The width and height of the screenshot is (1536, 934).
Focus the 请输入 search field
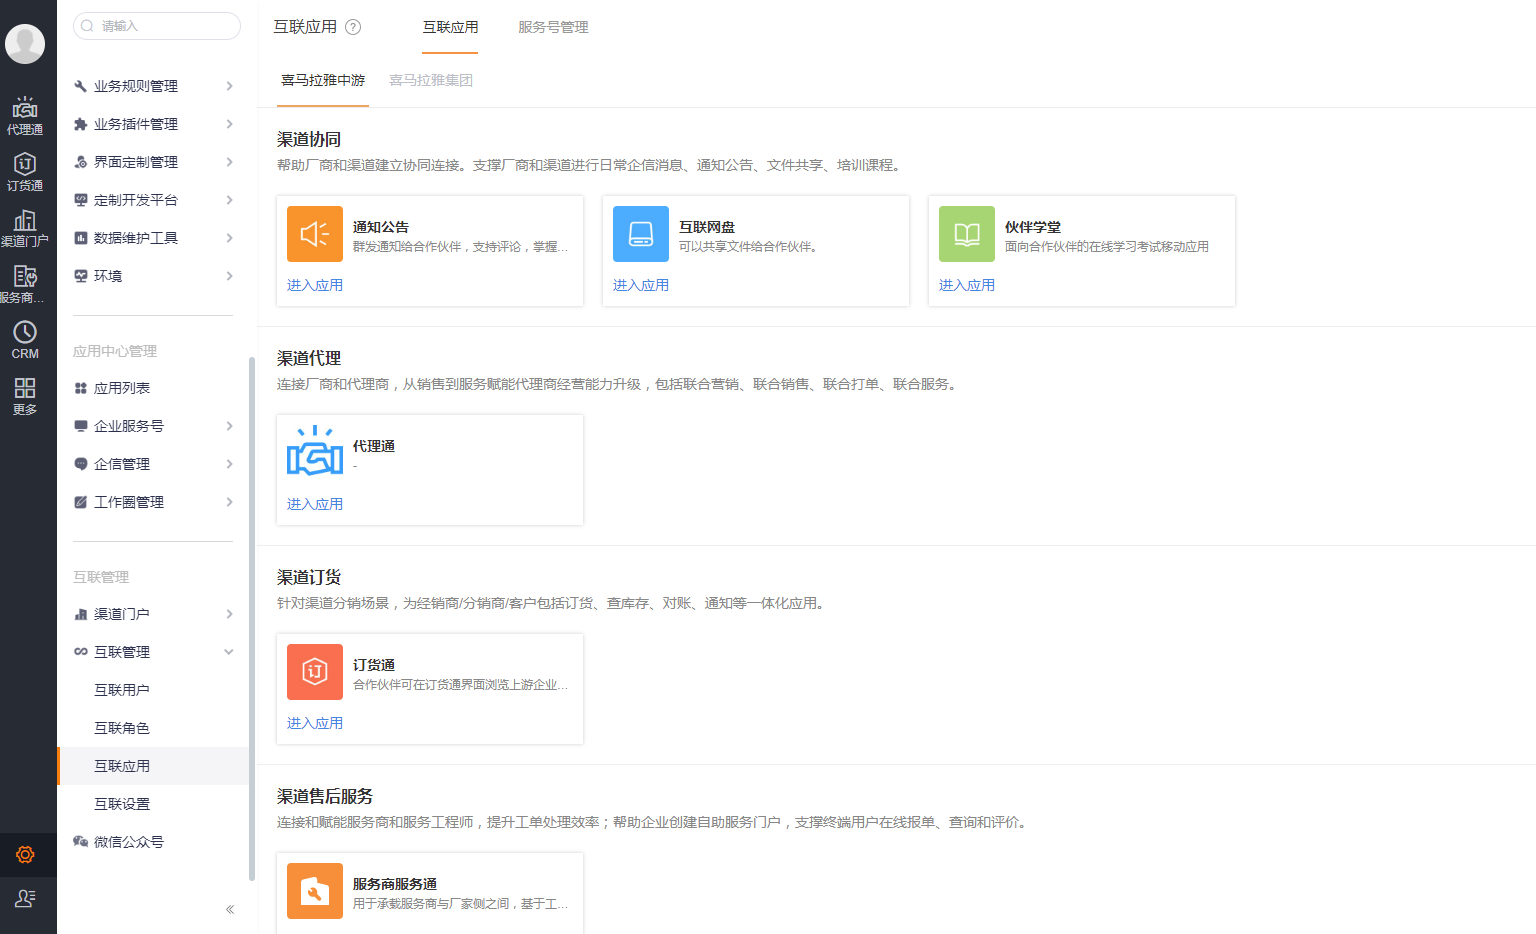pyautogui.click(x=157, y=26)
